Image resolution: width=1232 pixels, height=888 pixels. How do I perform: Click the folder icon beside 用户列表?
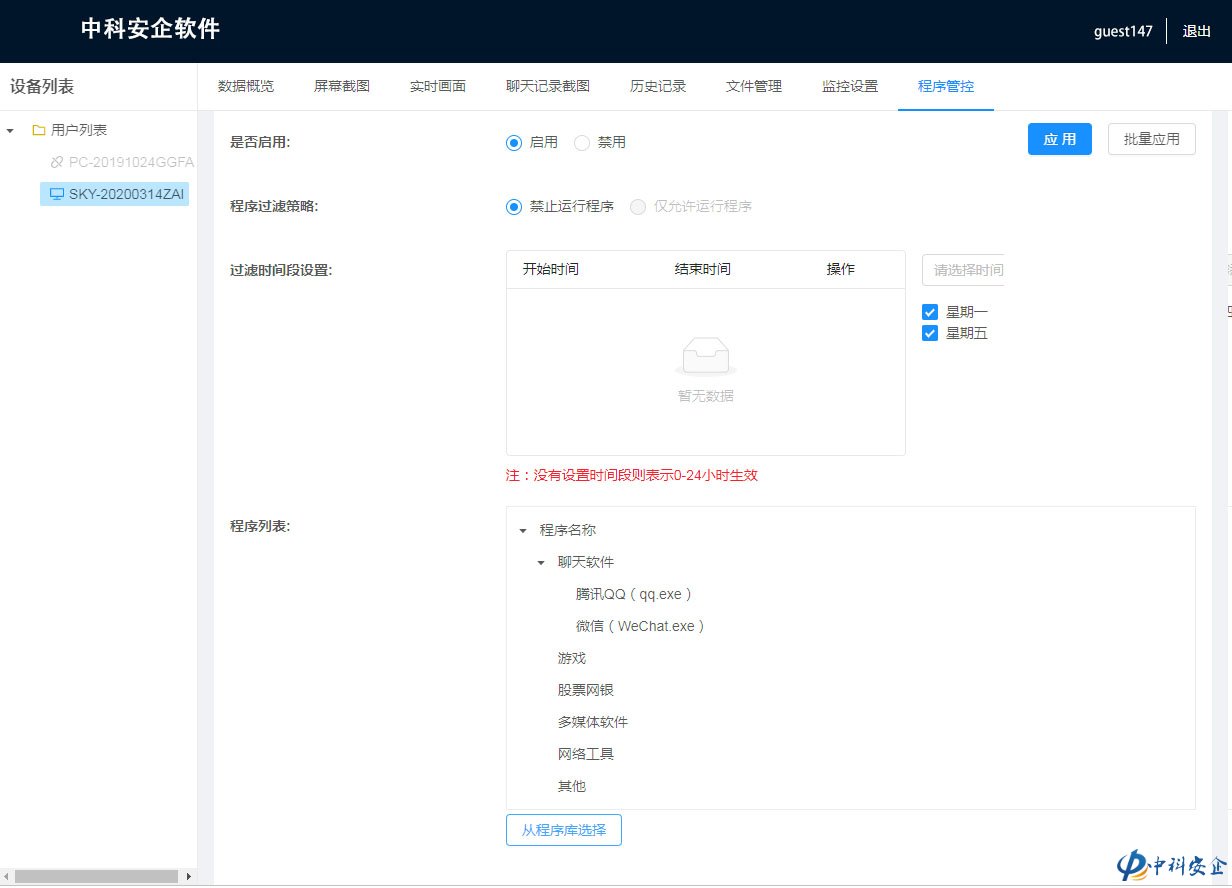point(39,130)
